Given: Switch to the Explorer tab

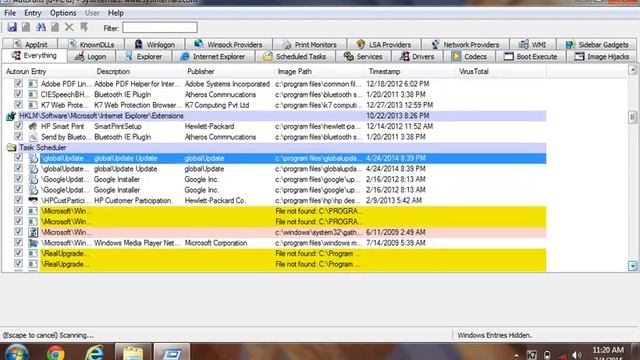Looking at the screenshot, I should (x=144, y=56).
